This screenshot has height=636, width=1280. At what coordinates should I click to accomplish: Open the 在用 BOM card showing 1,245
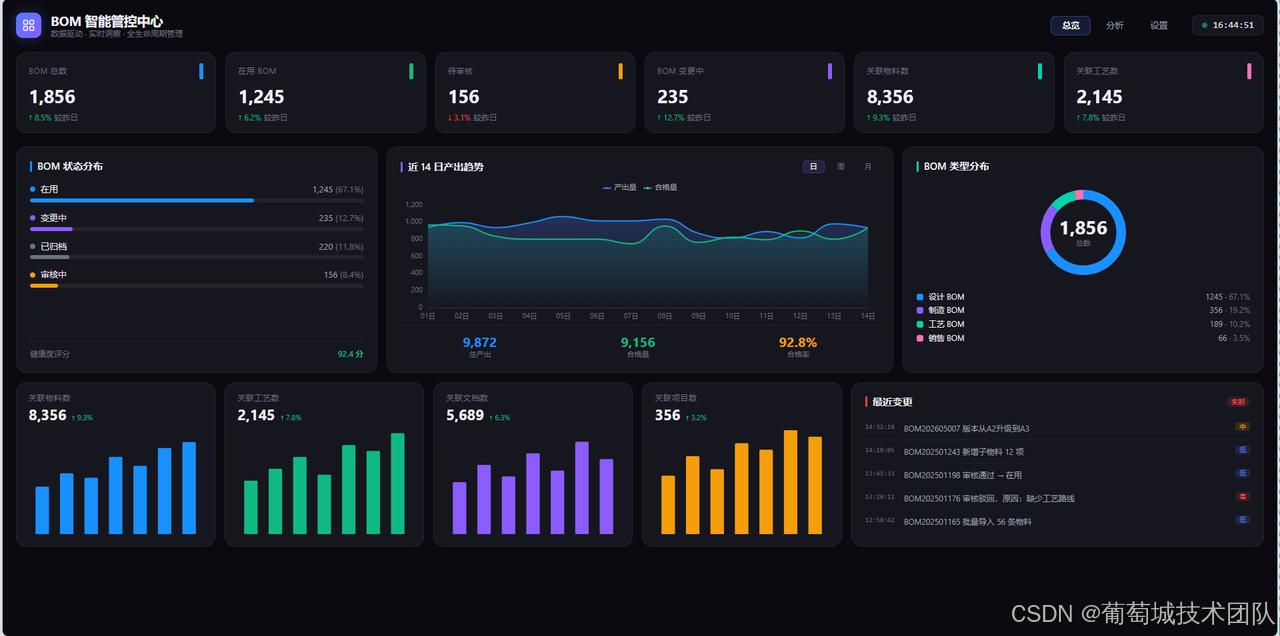(325, 92)
